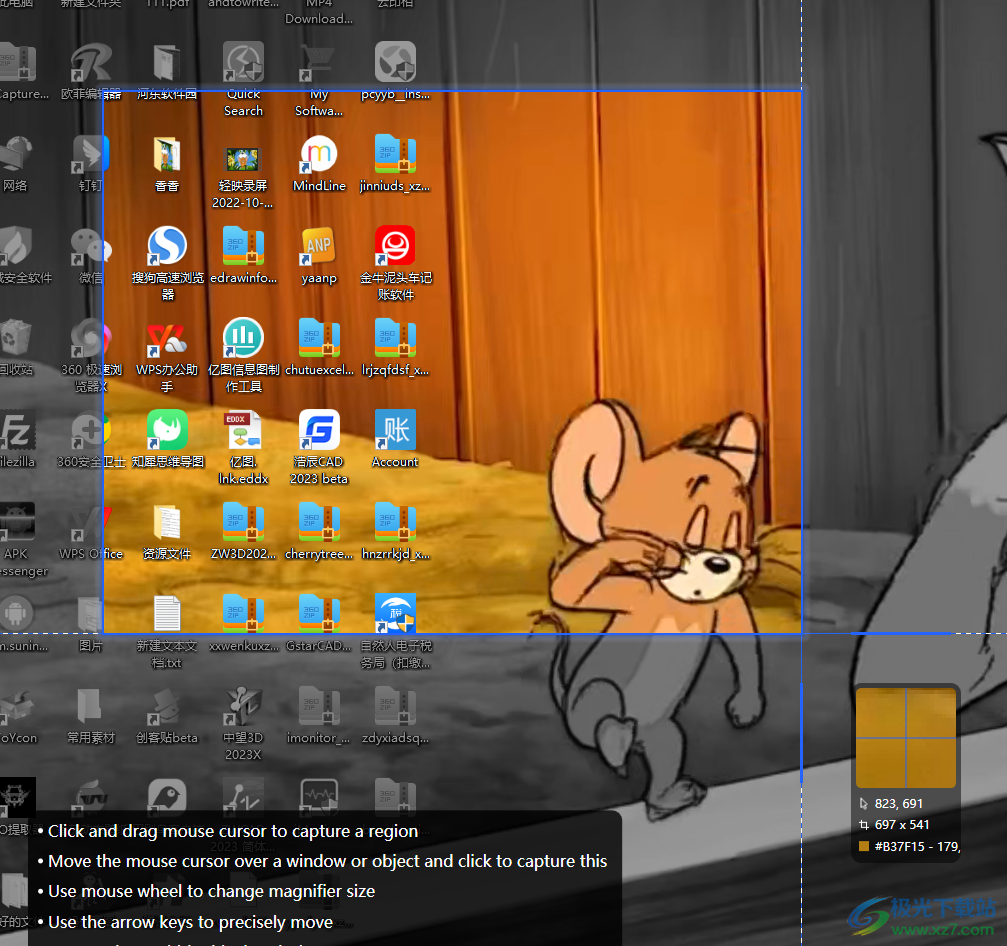Viewport: 1007px width, 946px height.
Task: Select the hnzrrkjd_x... zip archive
Action: pyautogui.click(x=395, y=522)
